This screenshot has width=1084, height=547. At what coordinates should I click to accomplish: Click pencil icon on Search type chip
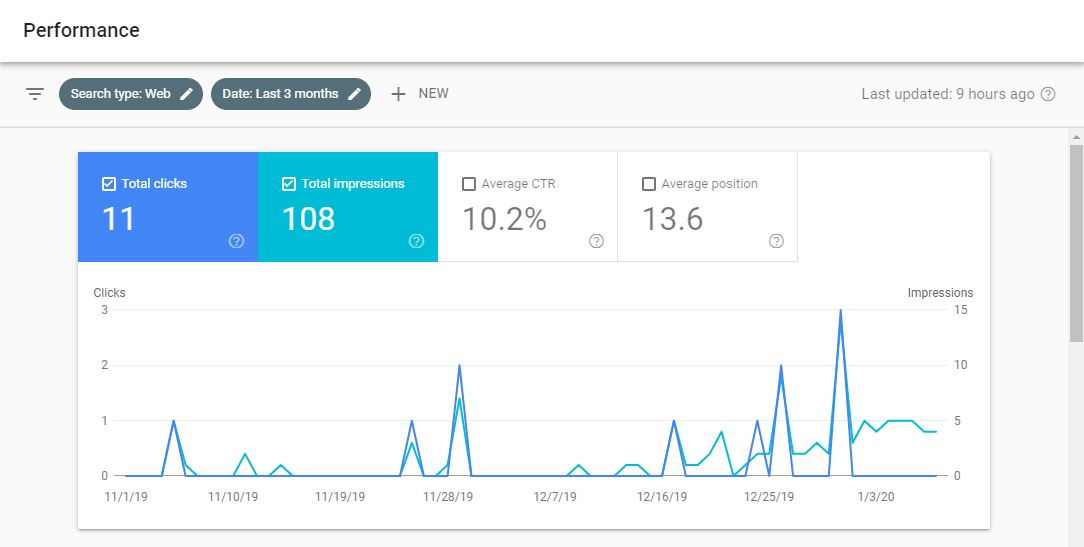click(187, 94)
